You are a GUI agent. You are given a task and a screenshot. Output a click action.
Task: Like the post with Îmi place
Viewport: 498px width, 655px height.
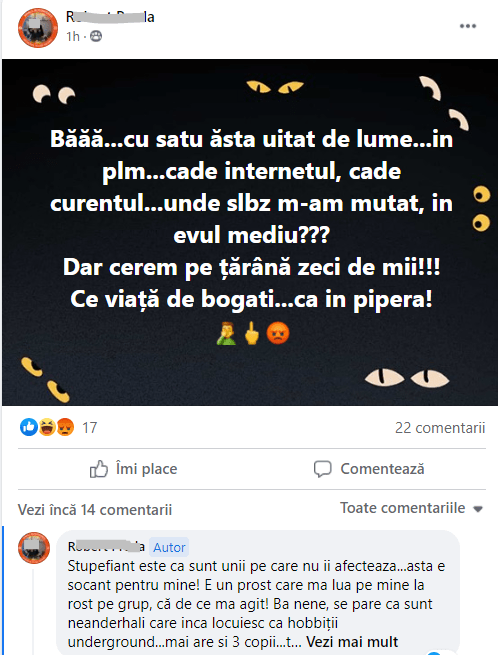pyautogui.click(x=133, y=469)
